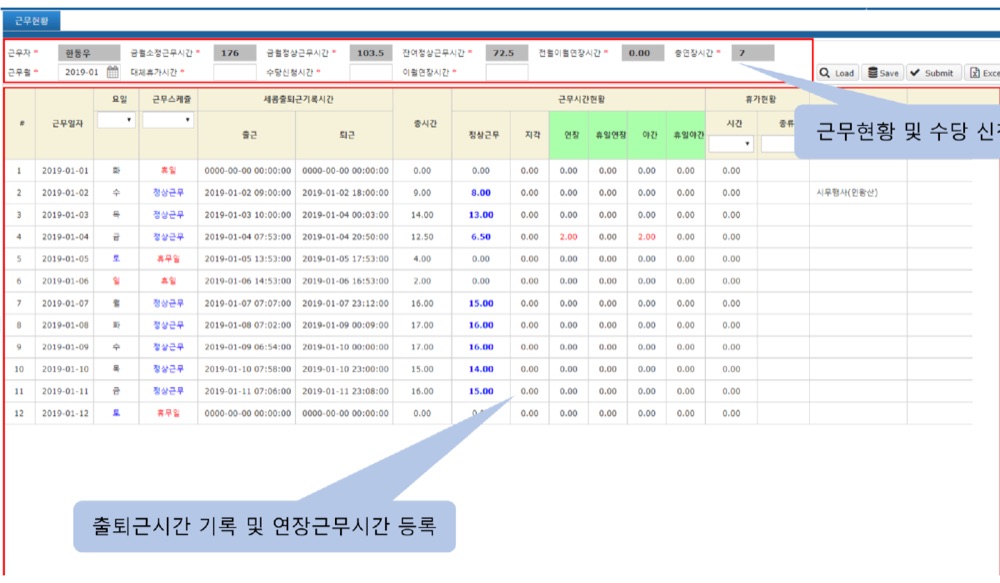Click the Save button
The height and width of the screenshot is (583, 1000).
pos(883,73)
